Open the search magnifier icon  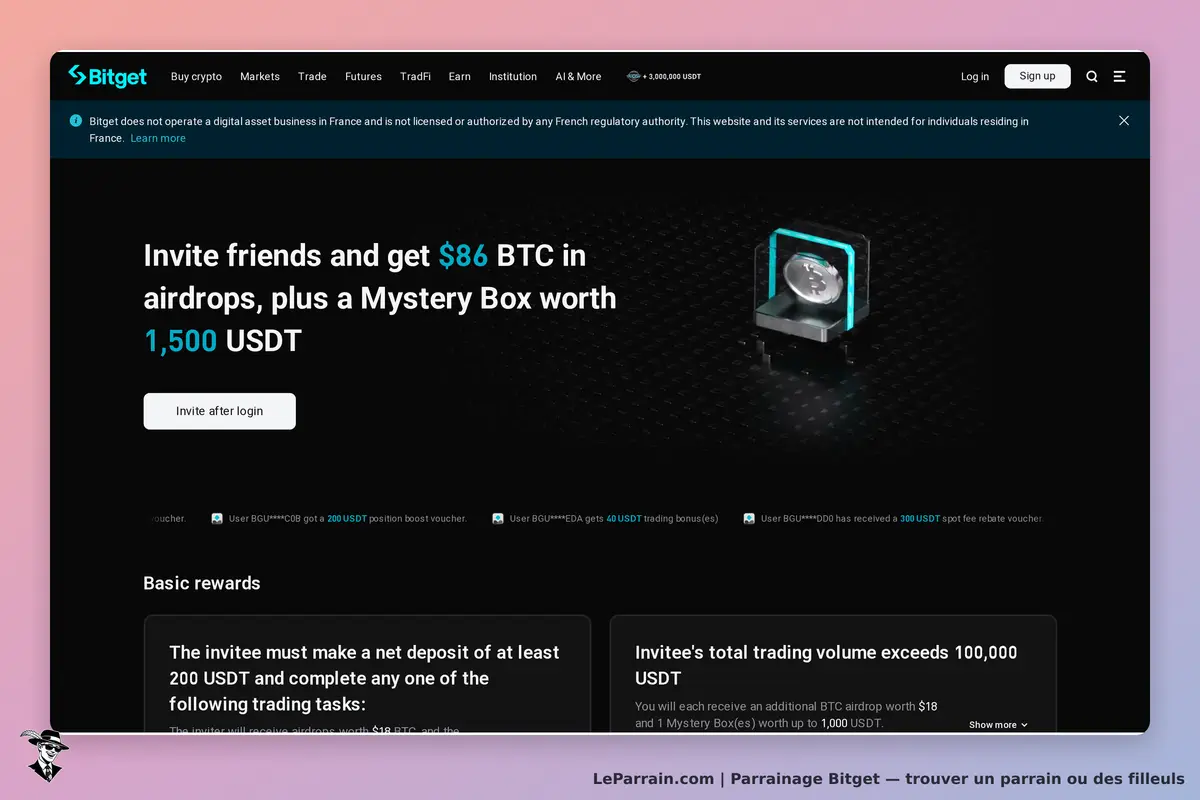pos(1092,76)
